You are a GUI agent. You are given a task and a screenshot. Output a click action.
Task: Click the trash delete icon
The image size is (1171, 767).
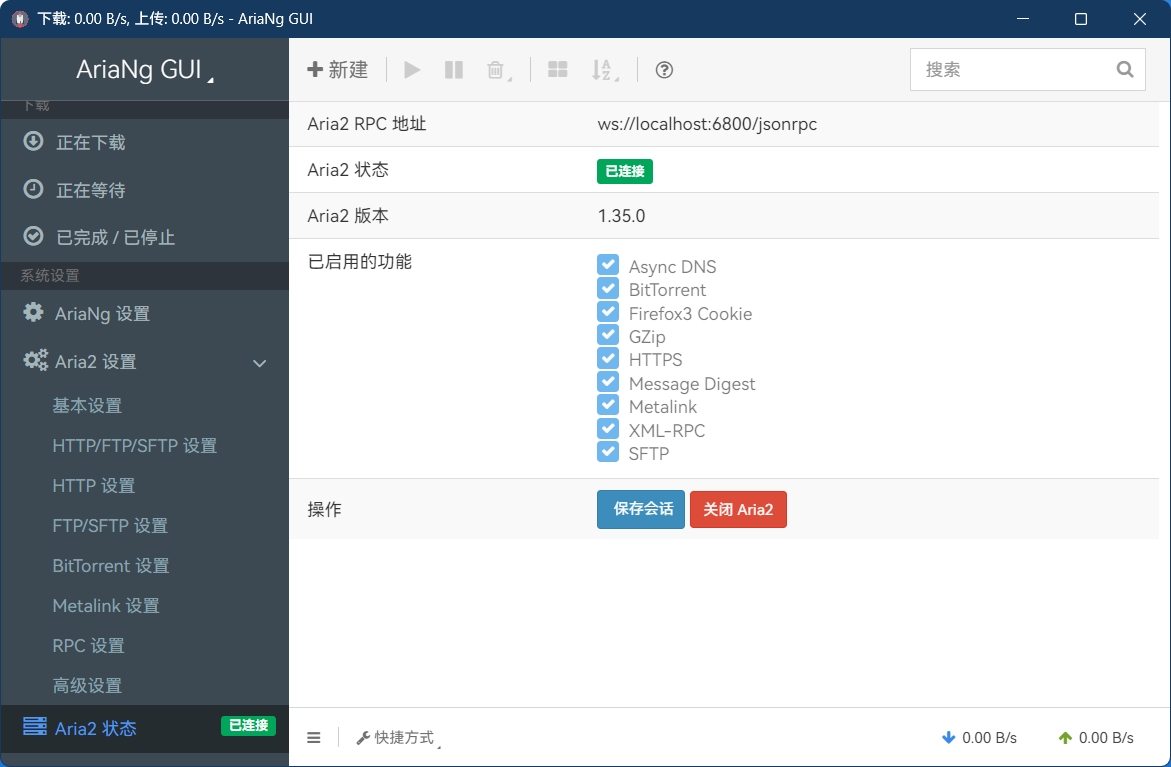click(495, 69)
